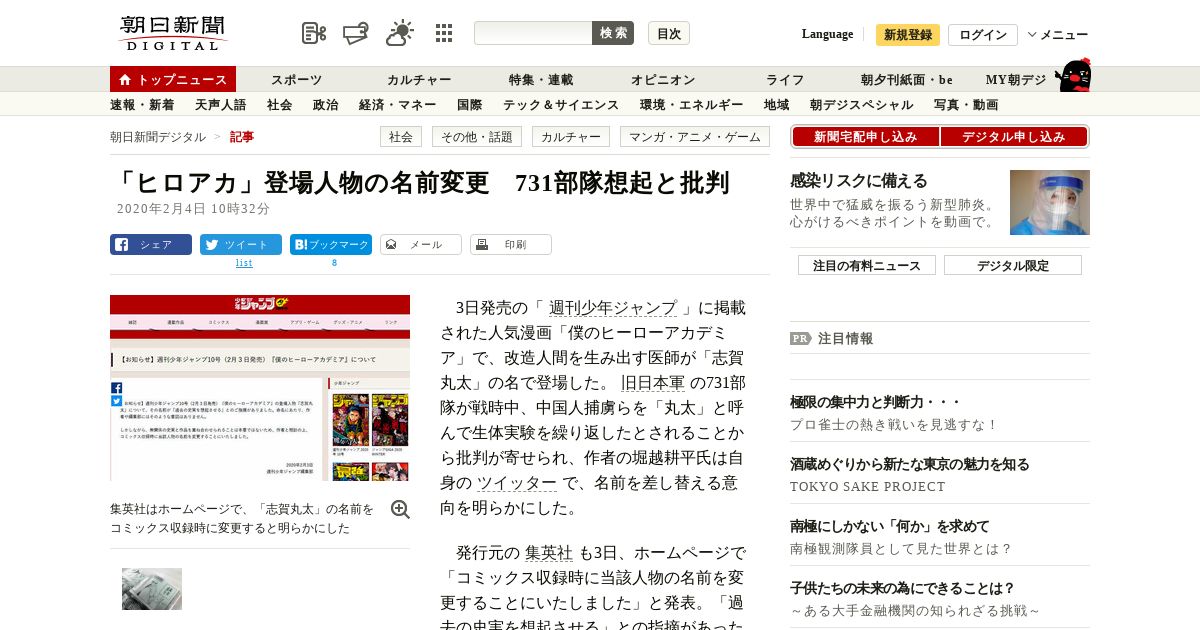1200x630 pixels.
Task: Open the face-shield photo thumbnail
Action: (x=1050, y=202)
